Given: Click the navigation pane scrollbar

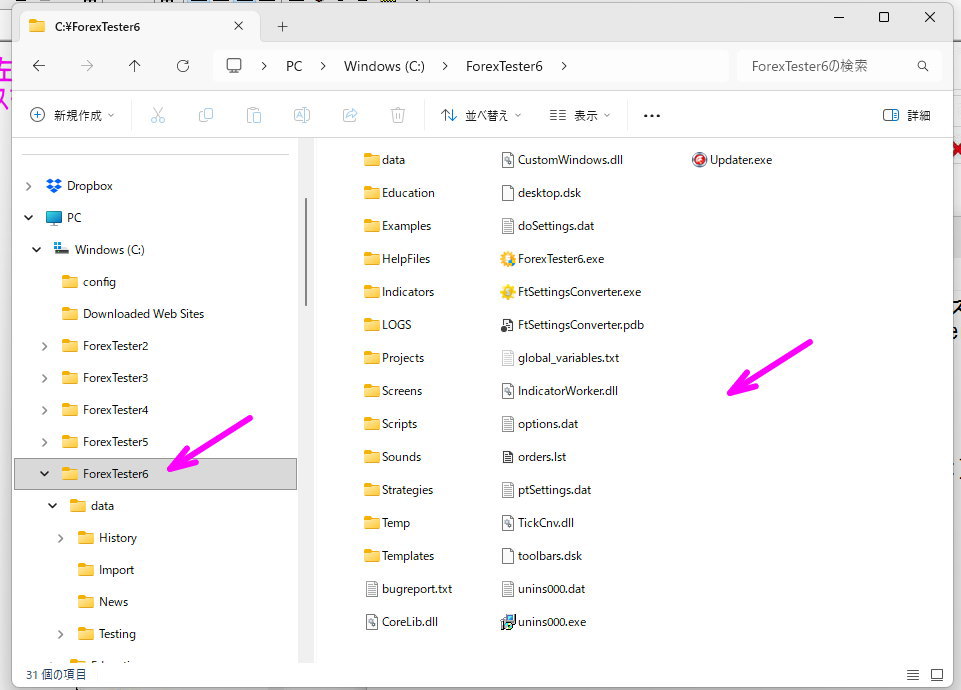Looking at the screenshot, I should point(306,252).
